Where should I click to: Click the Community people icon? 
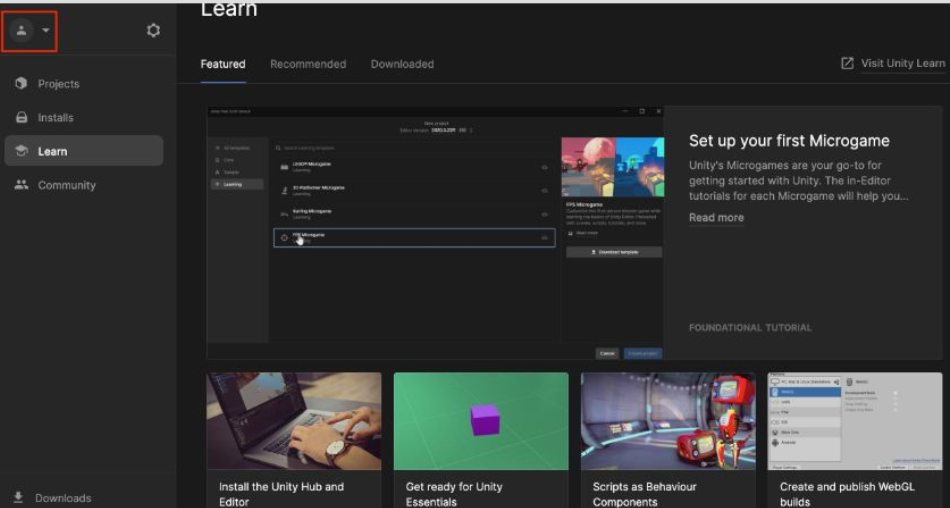[x=21, y=185]
